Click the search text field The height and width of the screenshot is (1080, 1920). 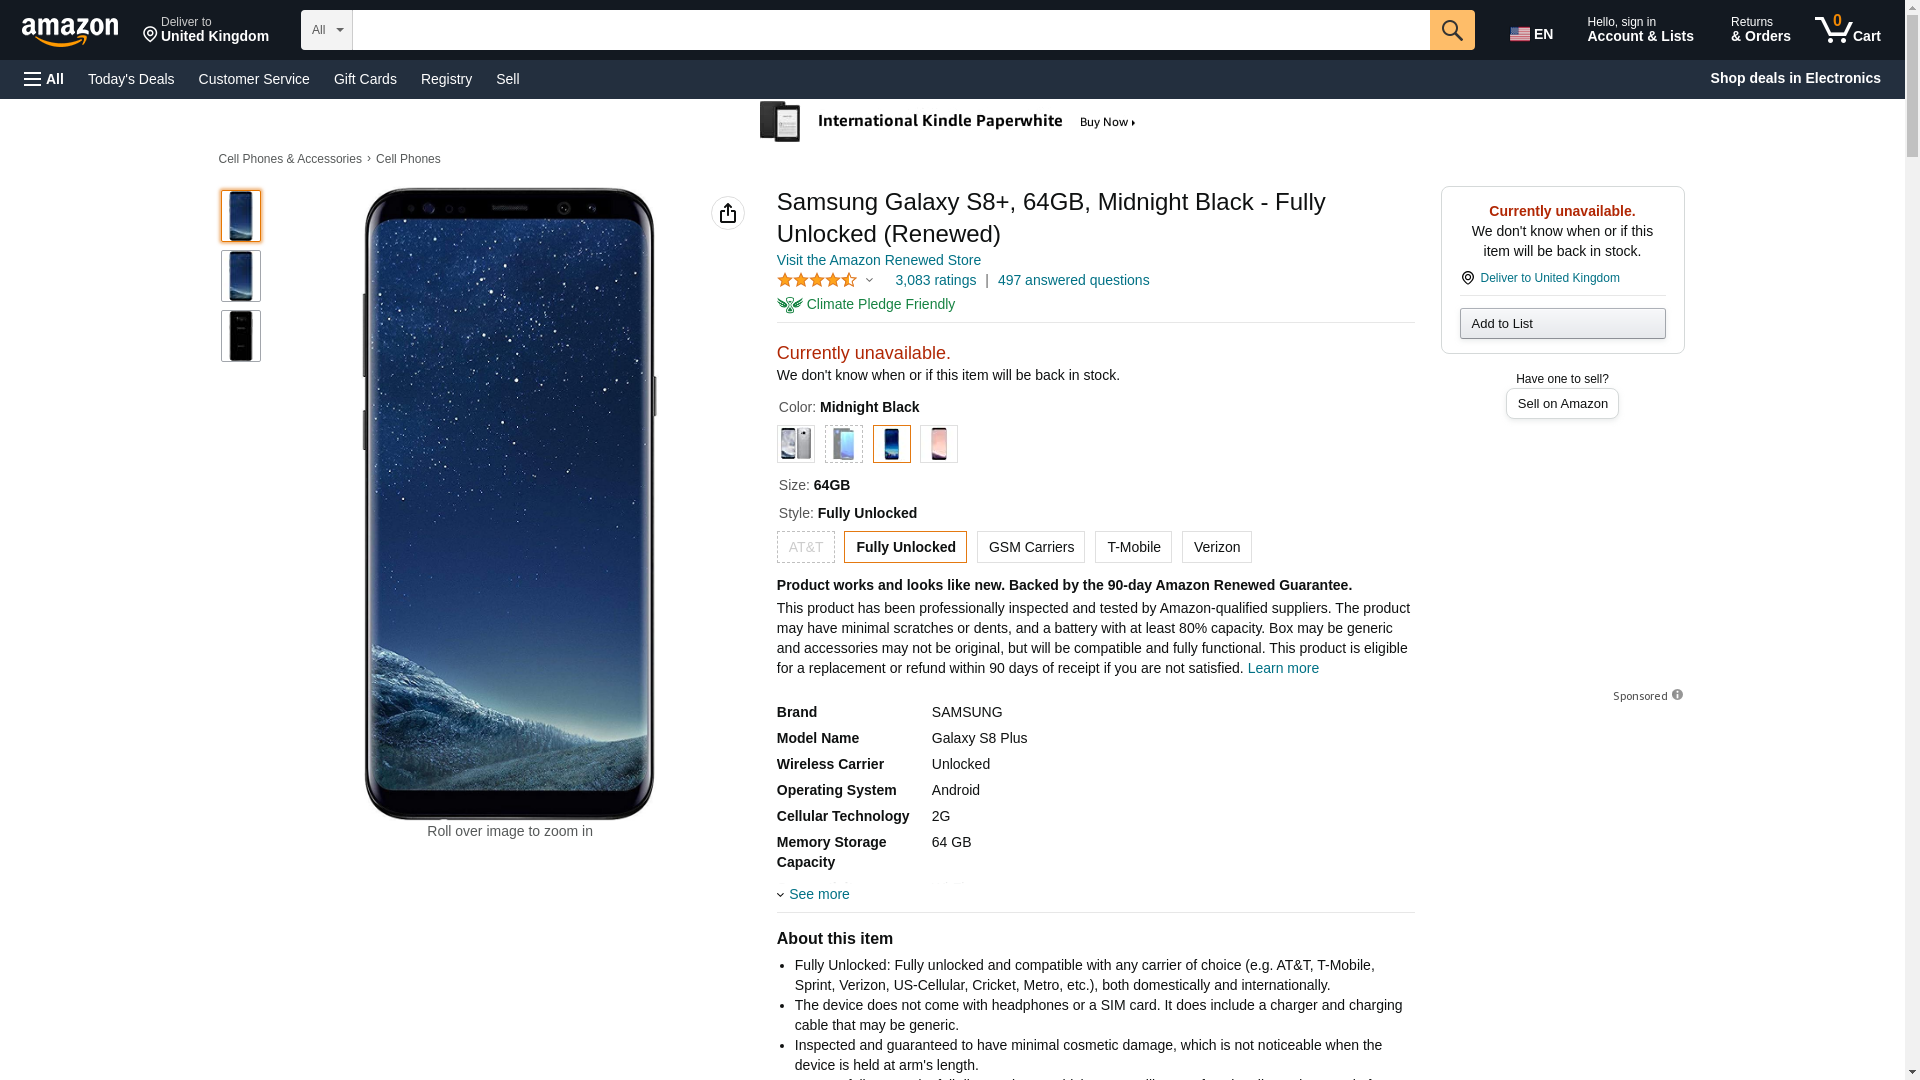(890, 30)
